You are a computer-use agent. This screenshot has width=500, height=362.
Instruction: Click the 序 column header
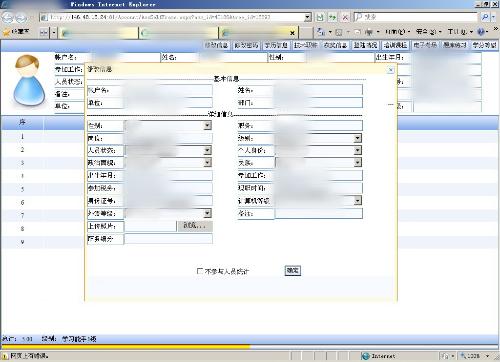(22, 122)
